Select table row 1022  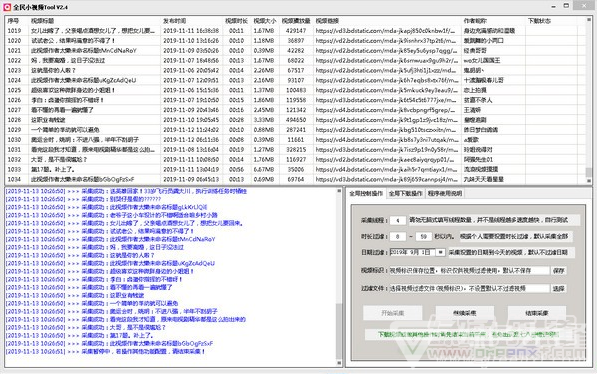[295, 60]
